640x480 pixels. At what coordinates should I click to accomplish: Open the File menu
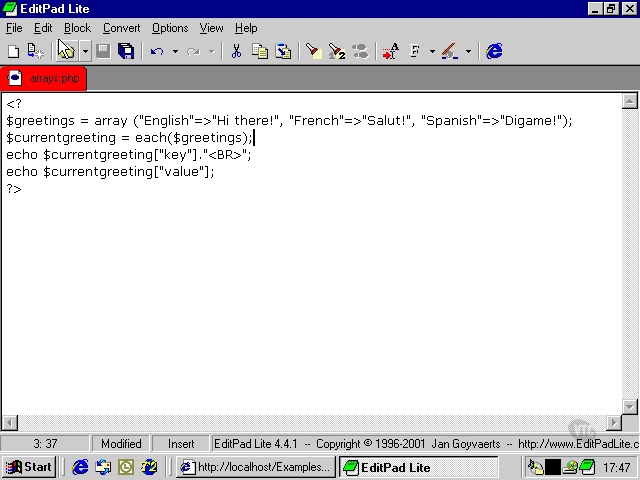point(14,28)
